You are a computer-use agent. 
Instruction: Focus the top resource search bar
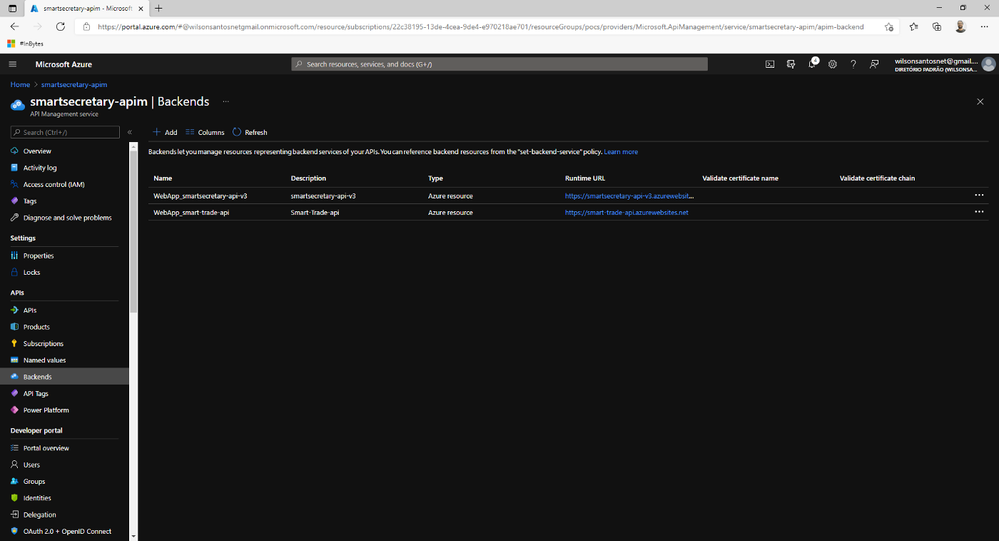[500, 64]
